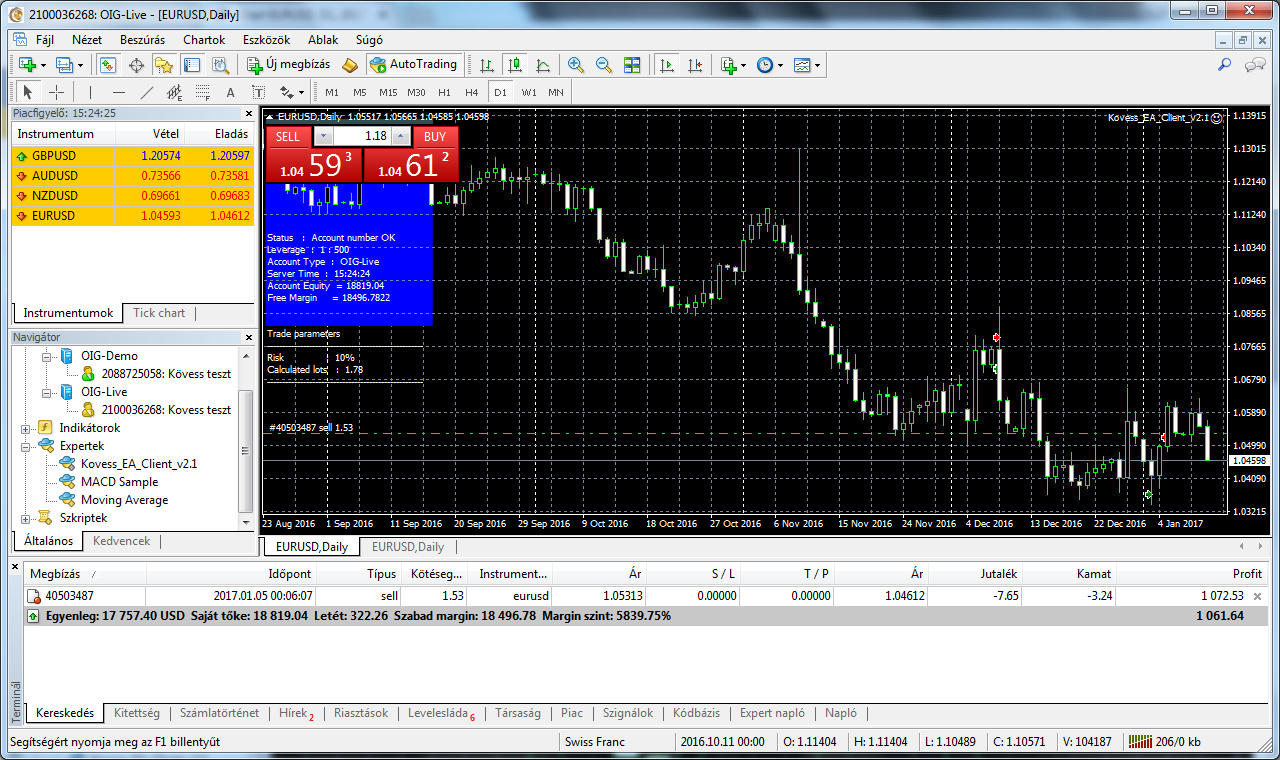Viewport: 1280px width, 760px height.
Task: Select the trendline drawing tool
Action: coord(146,92)
